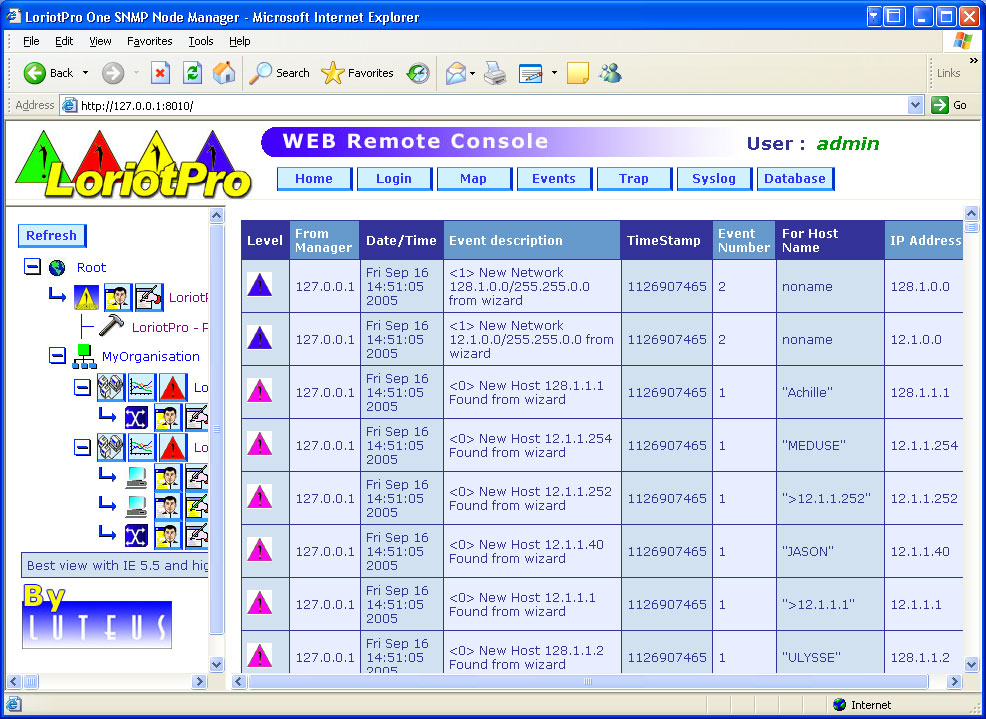Image resolution: width=986 pixels, height=719 pixels.
Task: Expand the Links toolbar chevron
Action: 974,61
